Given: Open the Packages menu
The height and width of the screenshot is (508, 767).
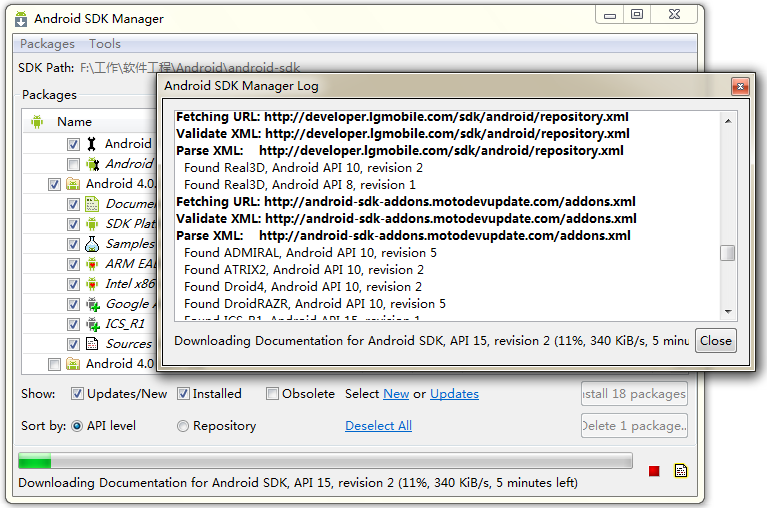Looking at the screenshot, I should [x=47, y=44].
